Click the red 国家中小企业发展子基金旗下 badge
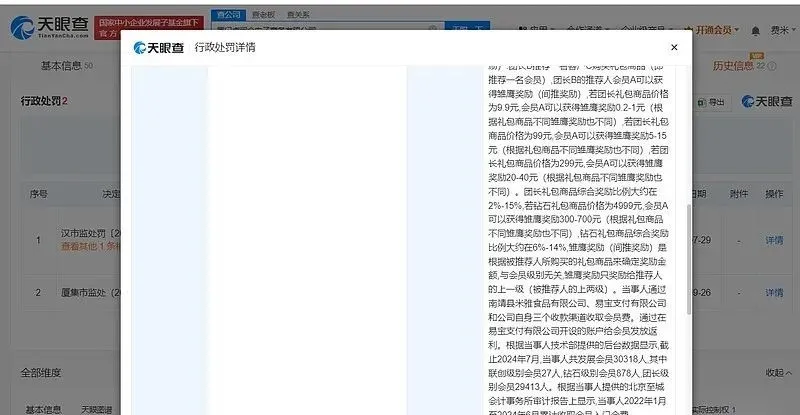 pyautogui.click(x=149, y=28)
